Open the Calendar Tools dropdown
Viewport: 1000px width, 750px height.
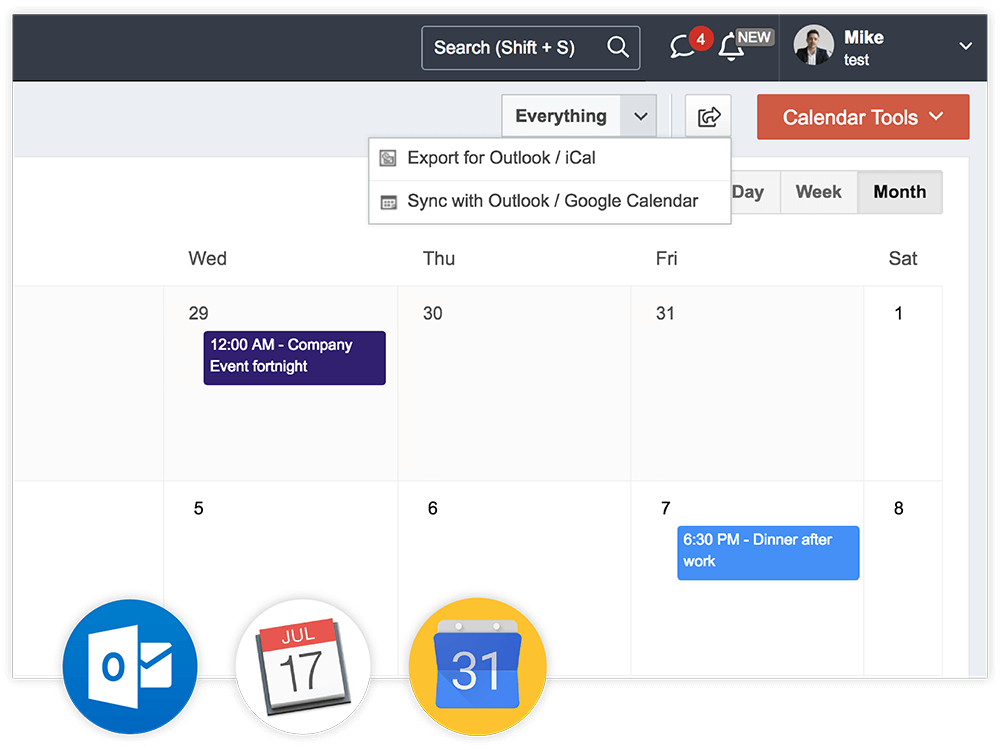click(x=863, y=117)
